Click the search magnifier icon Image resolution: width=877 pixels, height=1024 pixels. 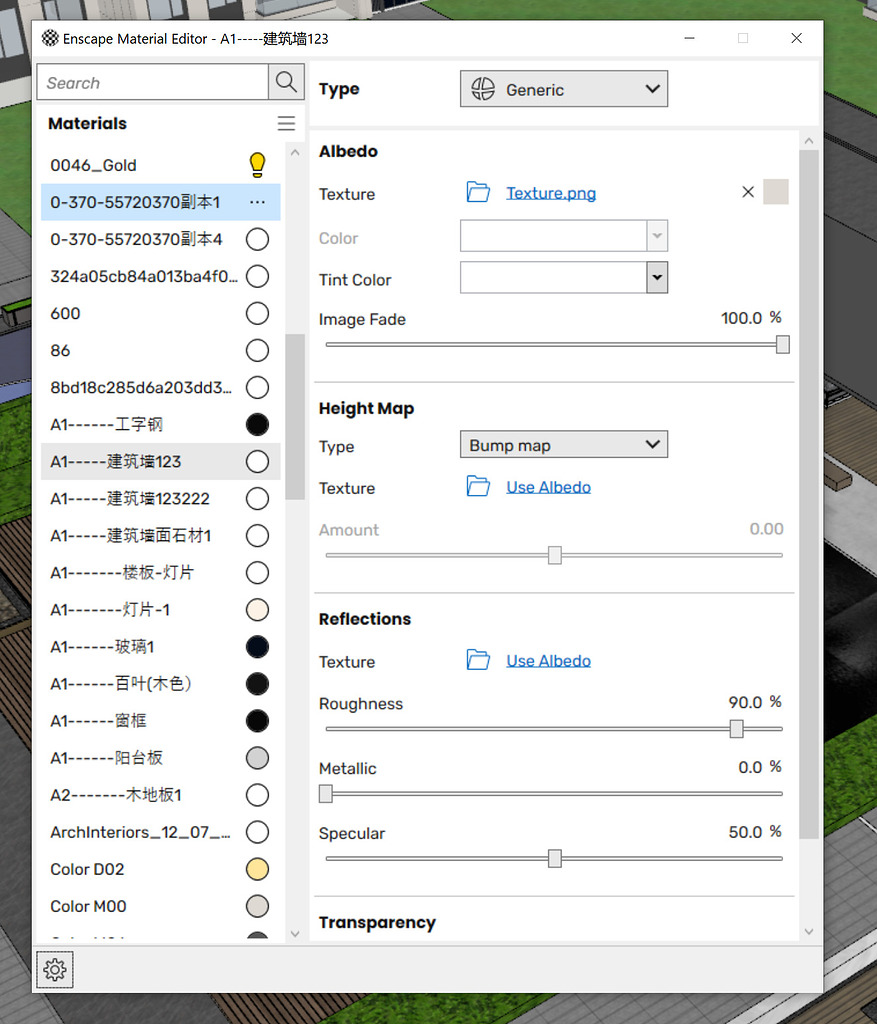point(286,82)
